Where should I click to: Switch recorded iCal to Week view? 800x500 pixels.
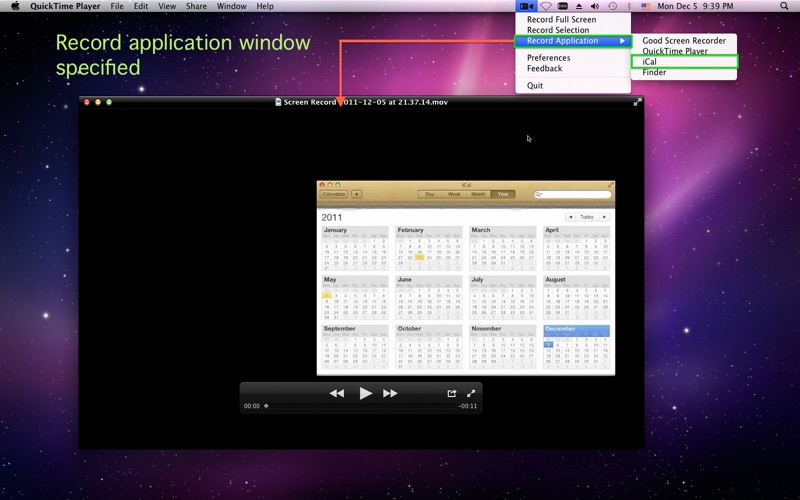click(x=454, y=194)
